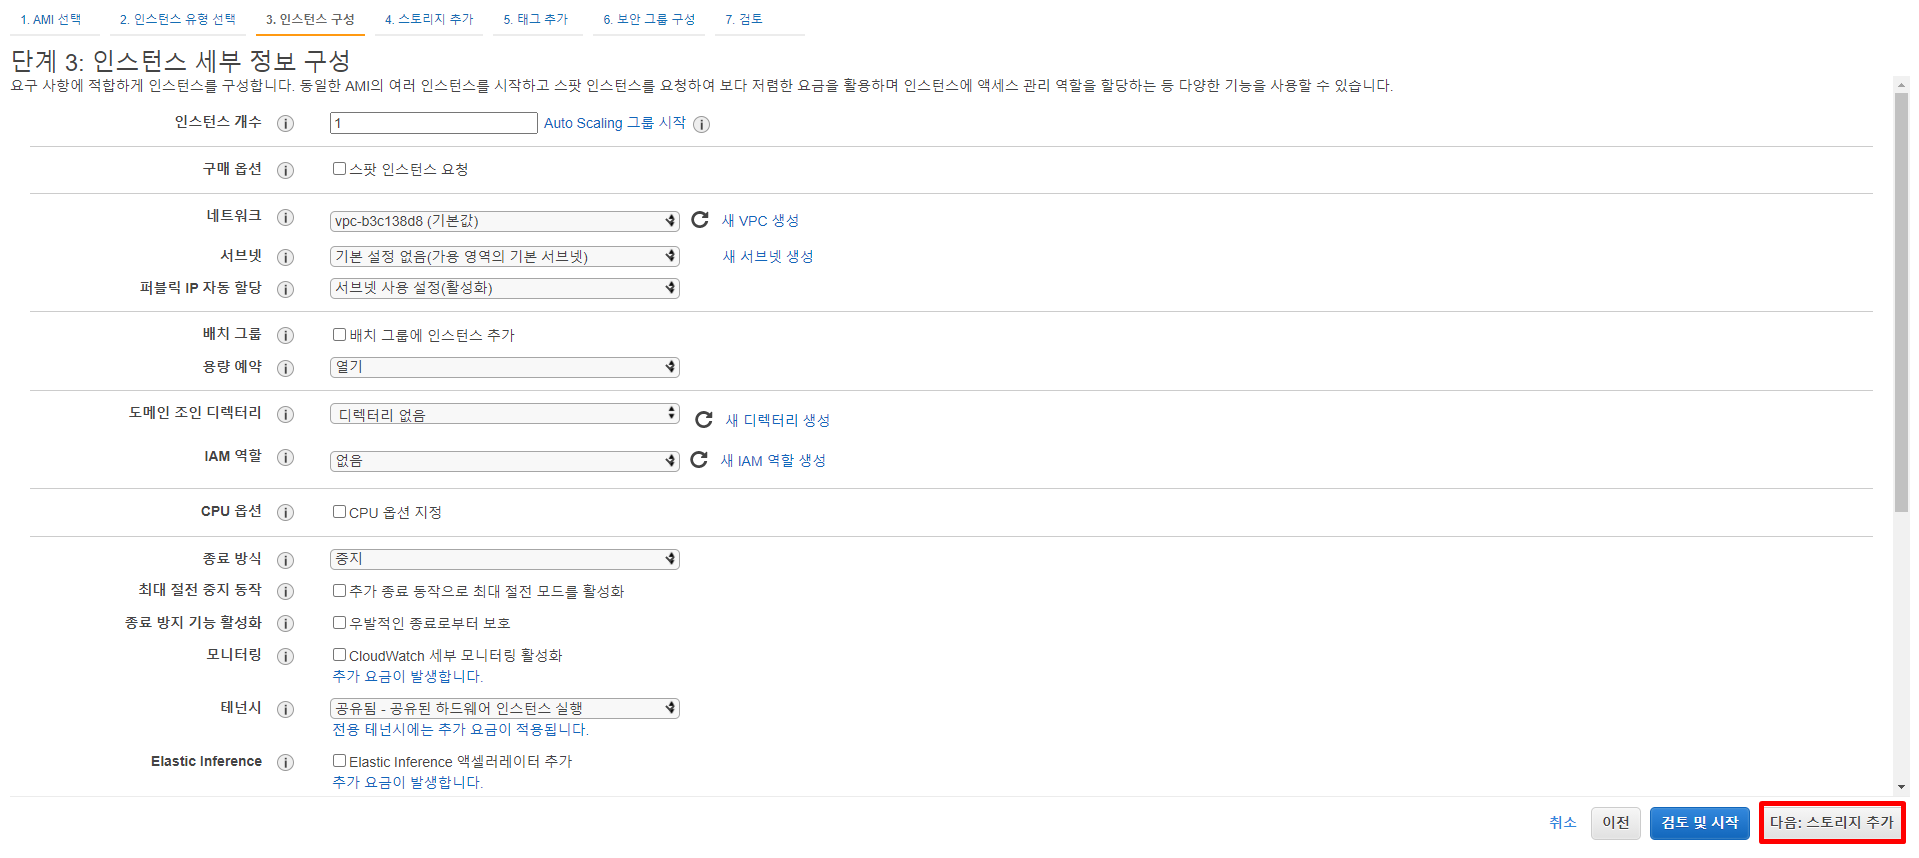
Task: Click 추가 요금이 발생합니다 link under Elastic Inference
Action: coord(407,782)
